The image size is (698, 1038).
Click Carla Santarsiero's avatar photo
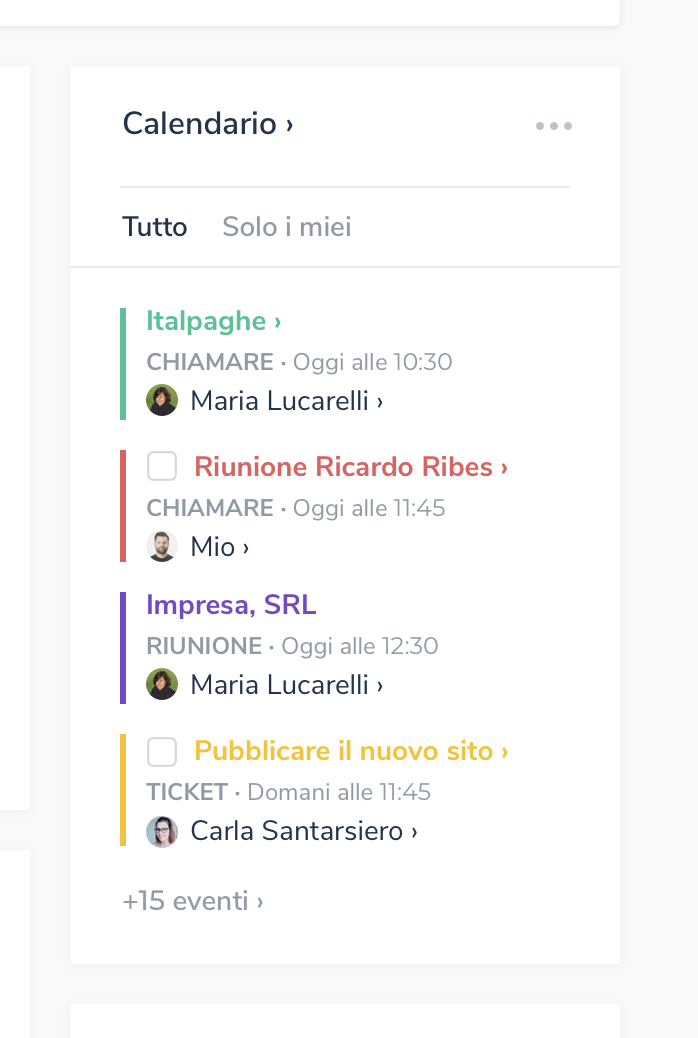tap(162, 831)
